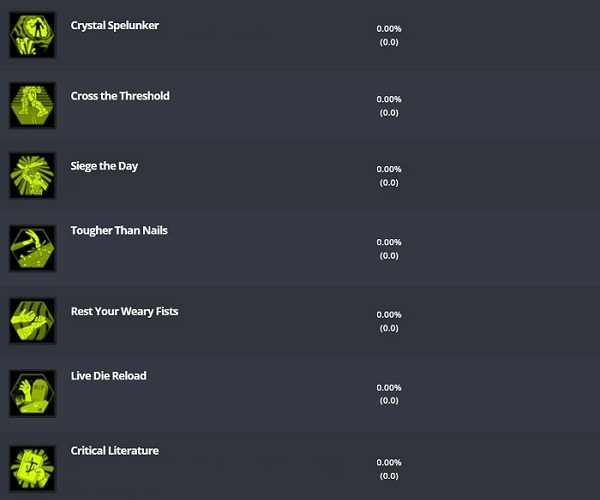
Task: Click Tougher Than Nails' 0.00% completion value
Action: 389,242
